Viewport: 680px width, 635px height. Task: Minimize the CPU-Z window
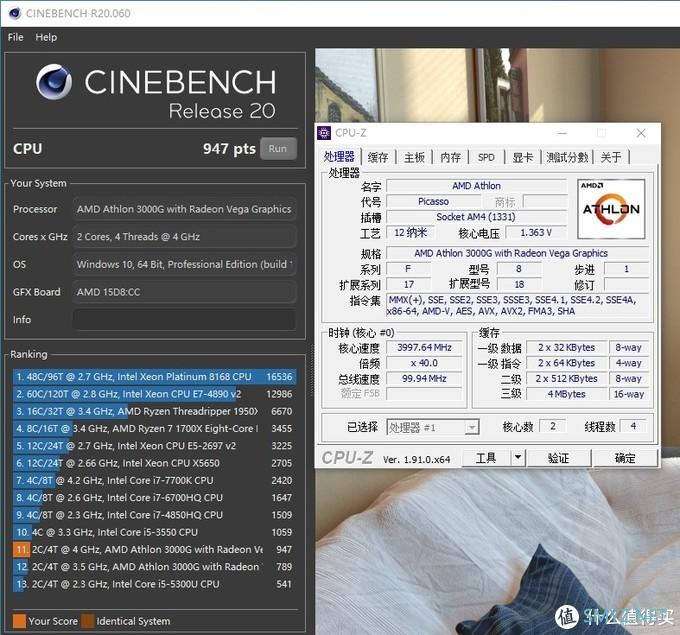pyautogui.click(x=562, y=133)
